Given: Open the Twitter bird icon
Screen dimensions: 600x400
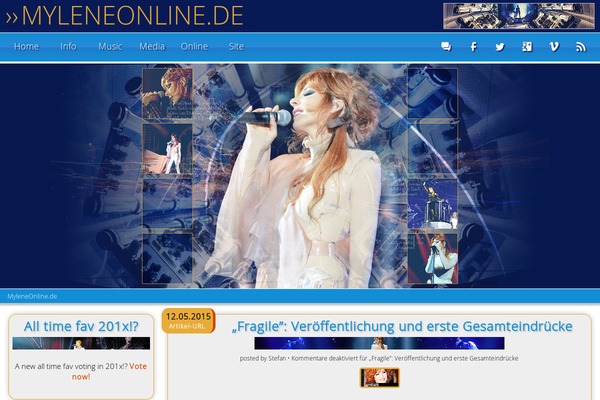Looking at the screenshot, I should [x=500, y=47].
